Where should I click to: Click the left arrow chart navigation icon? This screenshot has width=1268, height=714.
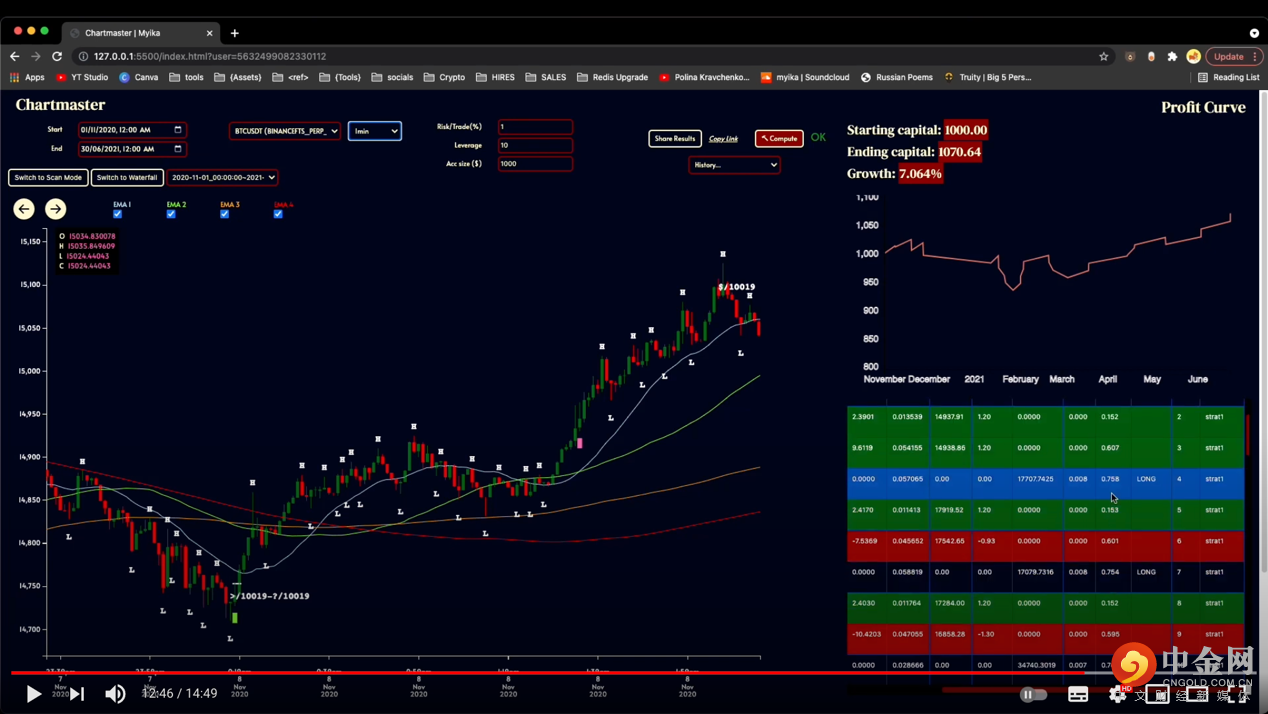pyautogui.click(x=24, y=209)
